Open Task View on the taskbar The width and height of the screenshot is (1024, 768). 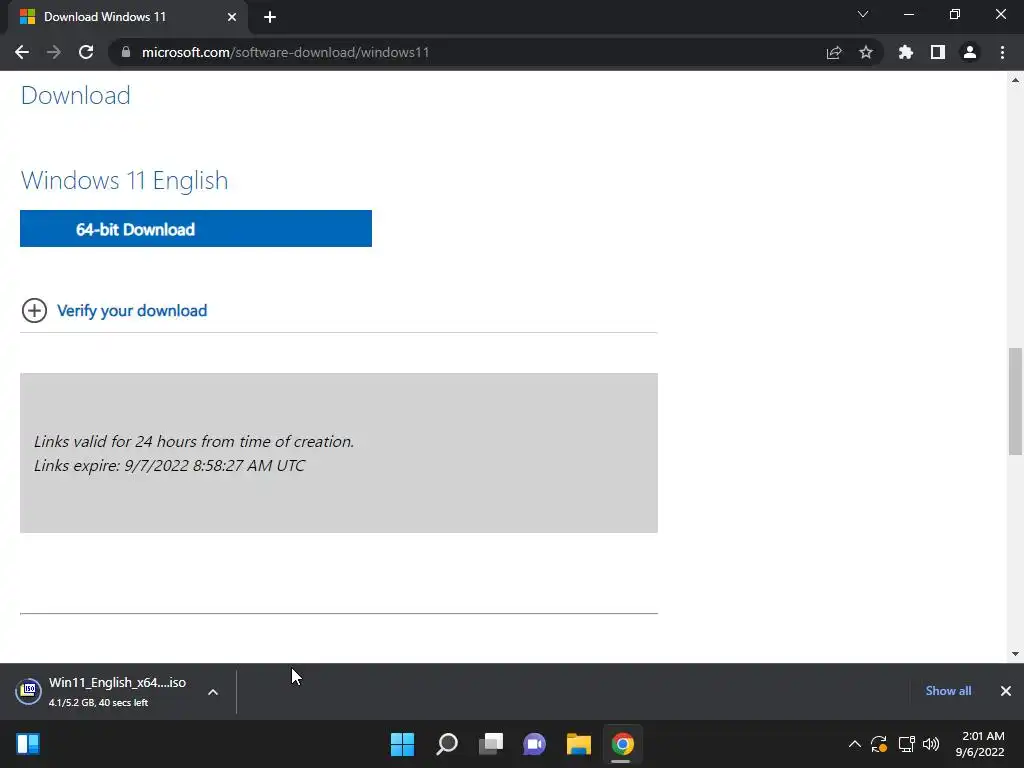click(490, 744)
